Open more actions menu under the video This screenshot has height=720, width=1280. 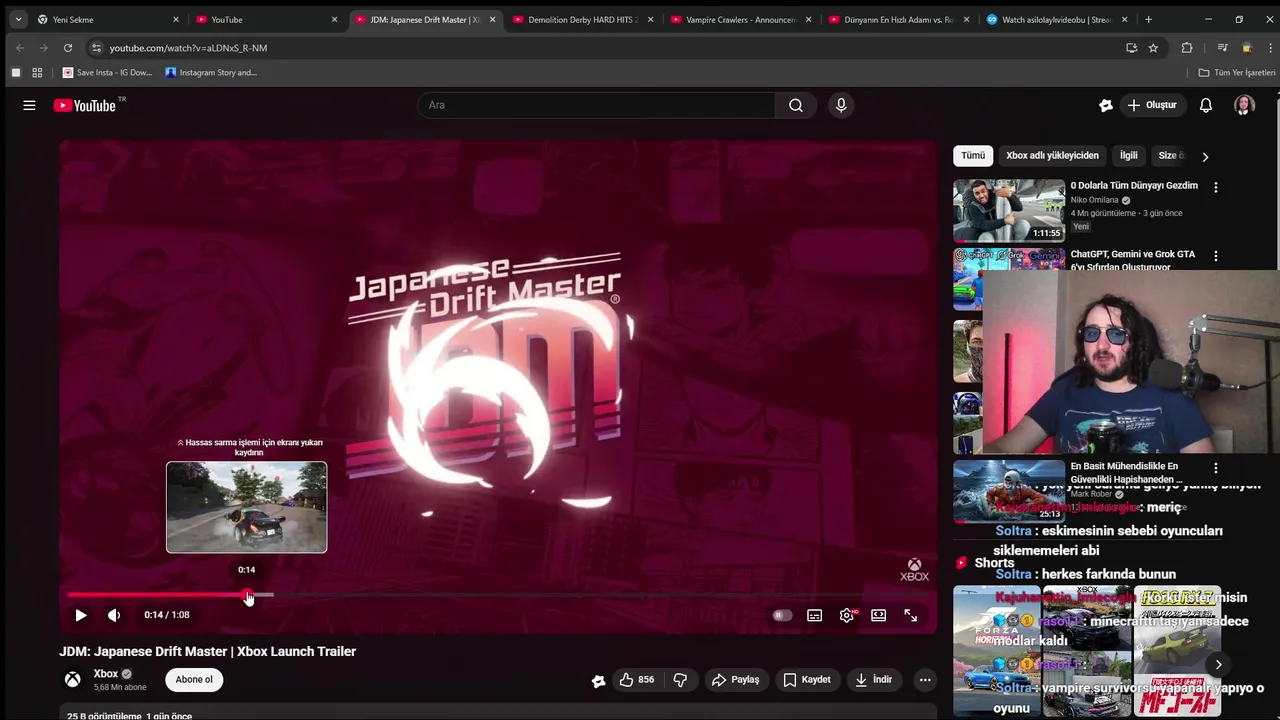pyautogui.click(x=925, y=680)
